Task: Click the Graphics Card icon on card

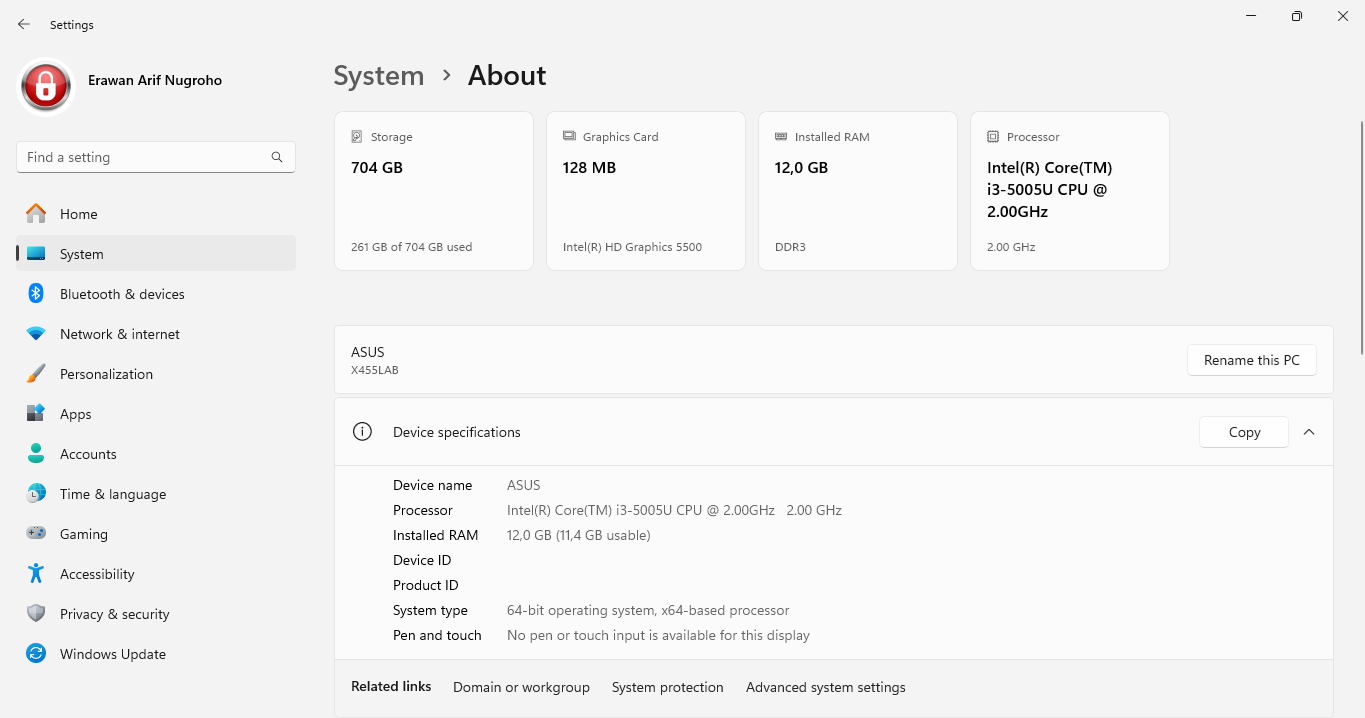Action: 569,137
